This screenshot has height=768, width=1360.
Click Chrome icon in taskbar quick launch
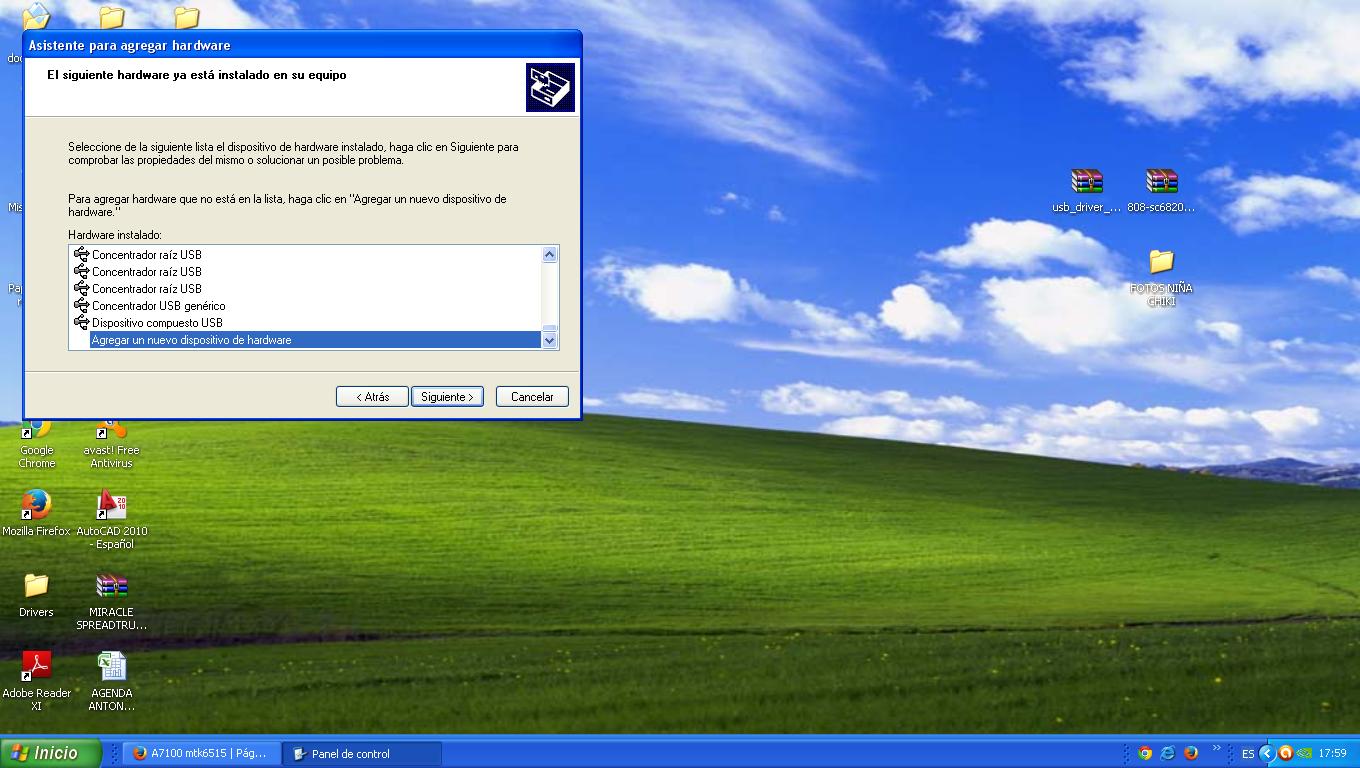[1145, 753]
